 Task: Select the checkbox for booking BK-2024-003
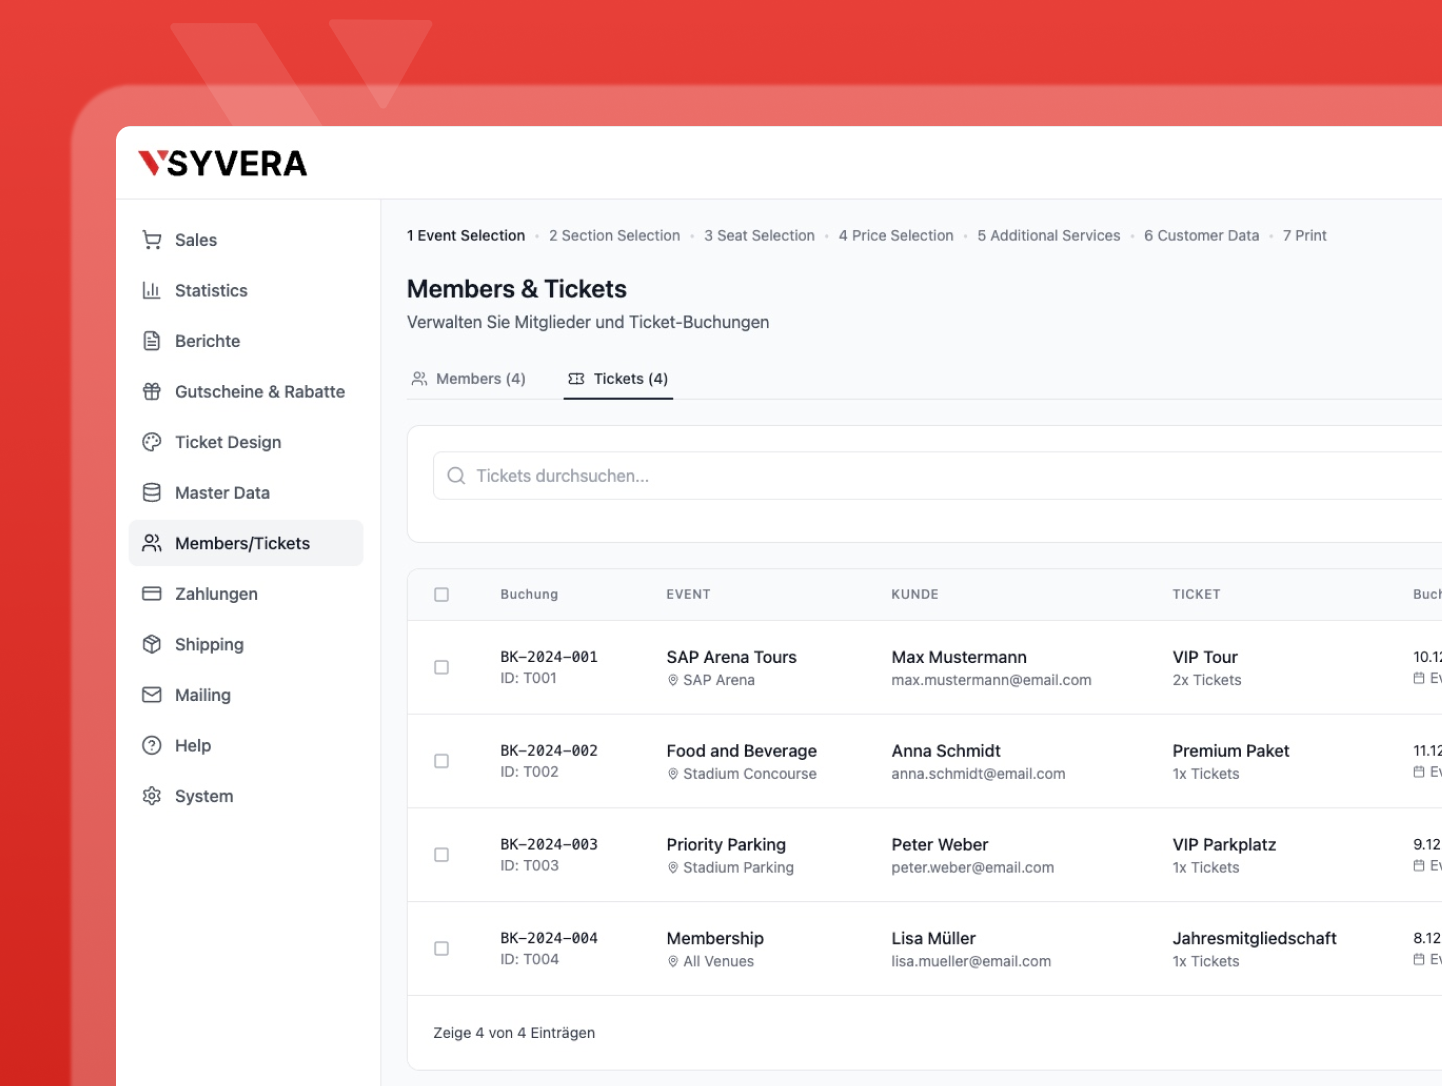(441, 855)
